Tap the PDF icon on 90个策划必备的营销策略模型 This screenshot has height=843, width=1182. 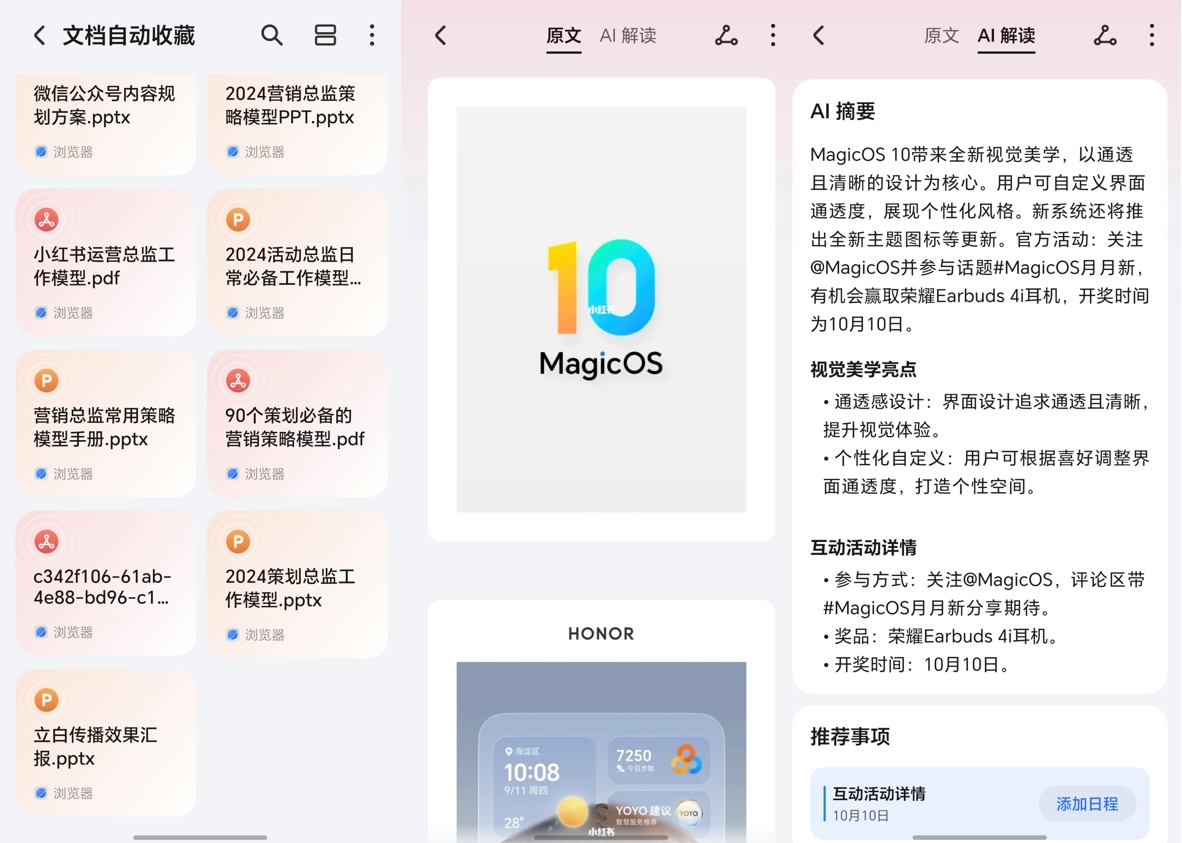coord(237,380)
